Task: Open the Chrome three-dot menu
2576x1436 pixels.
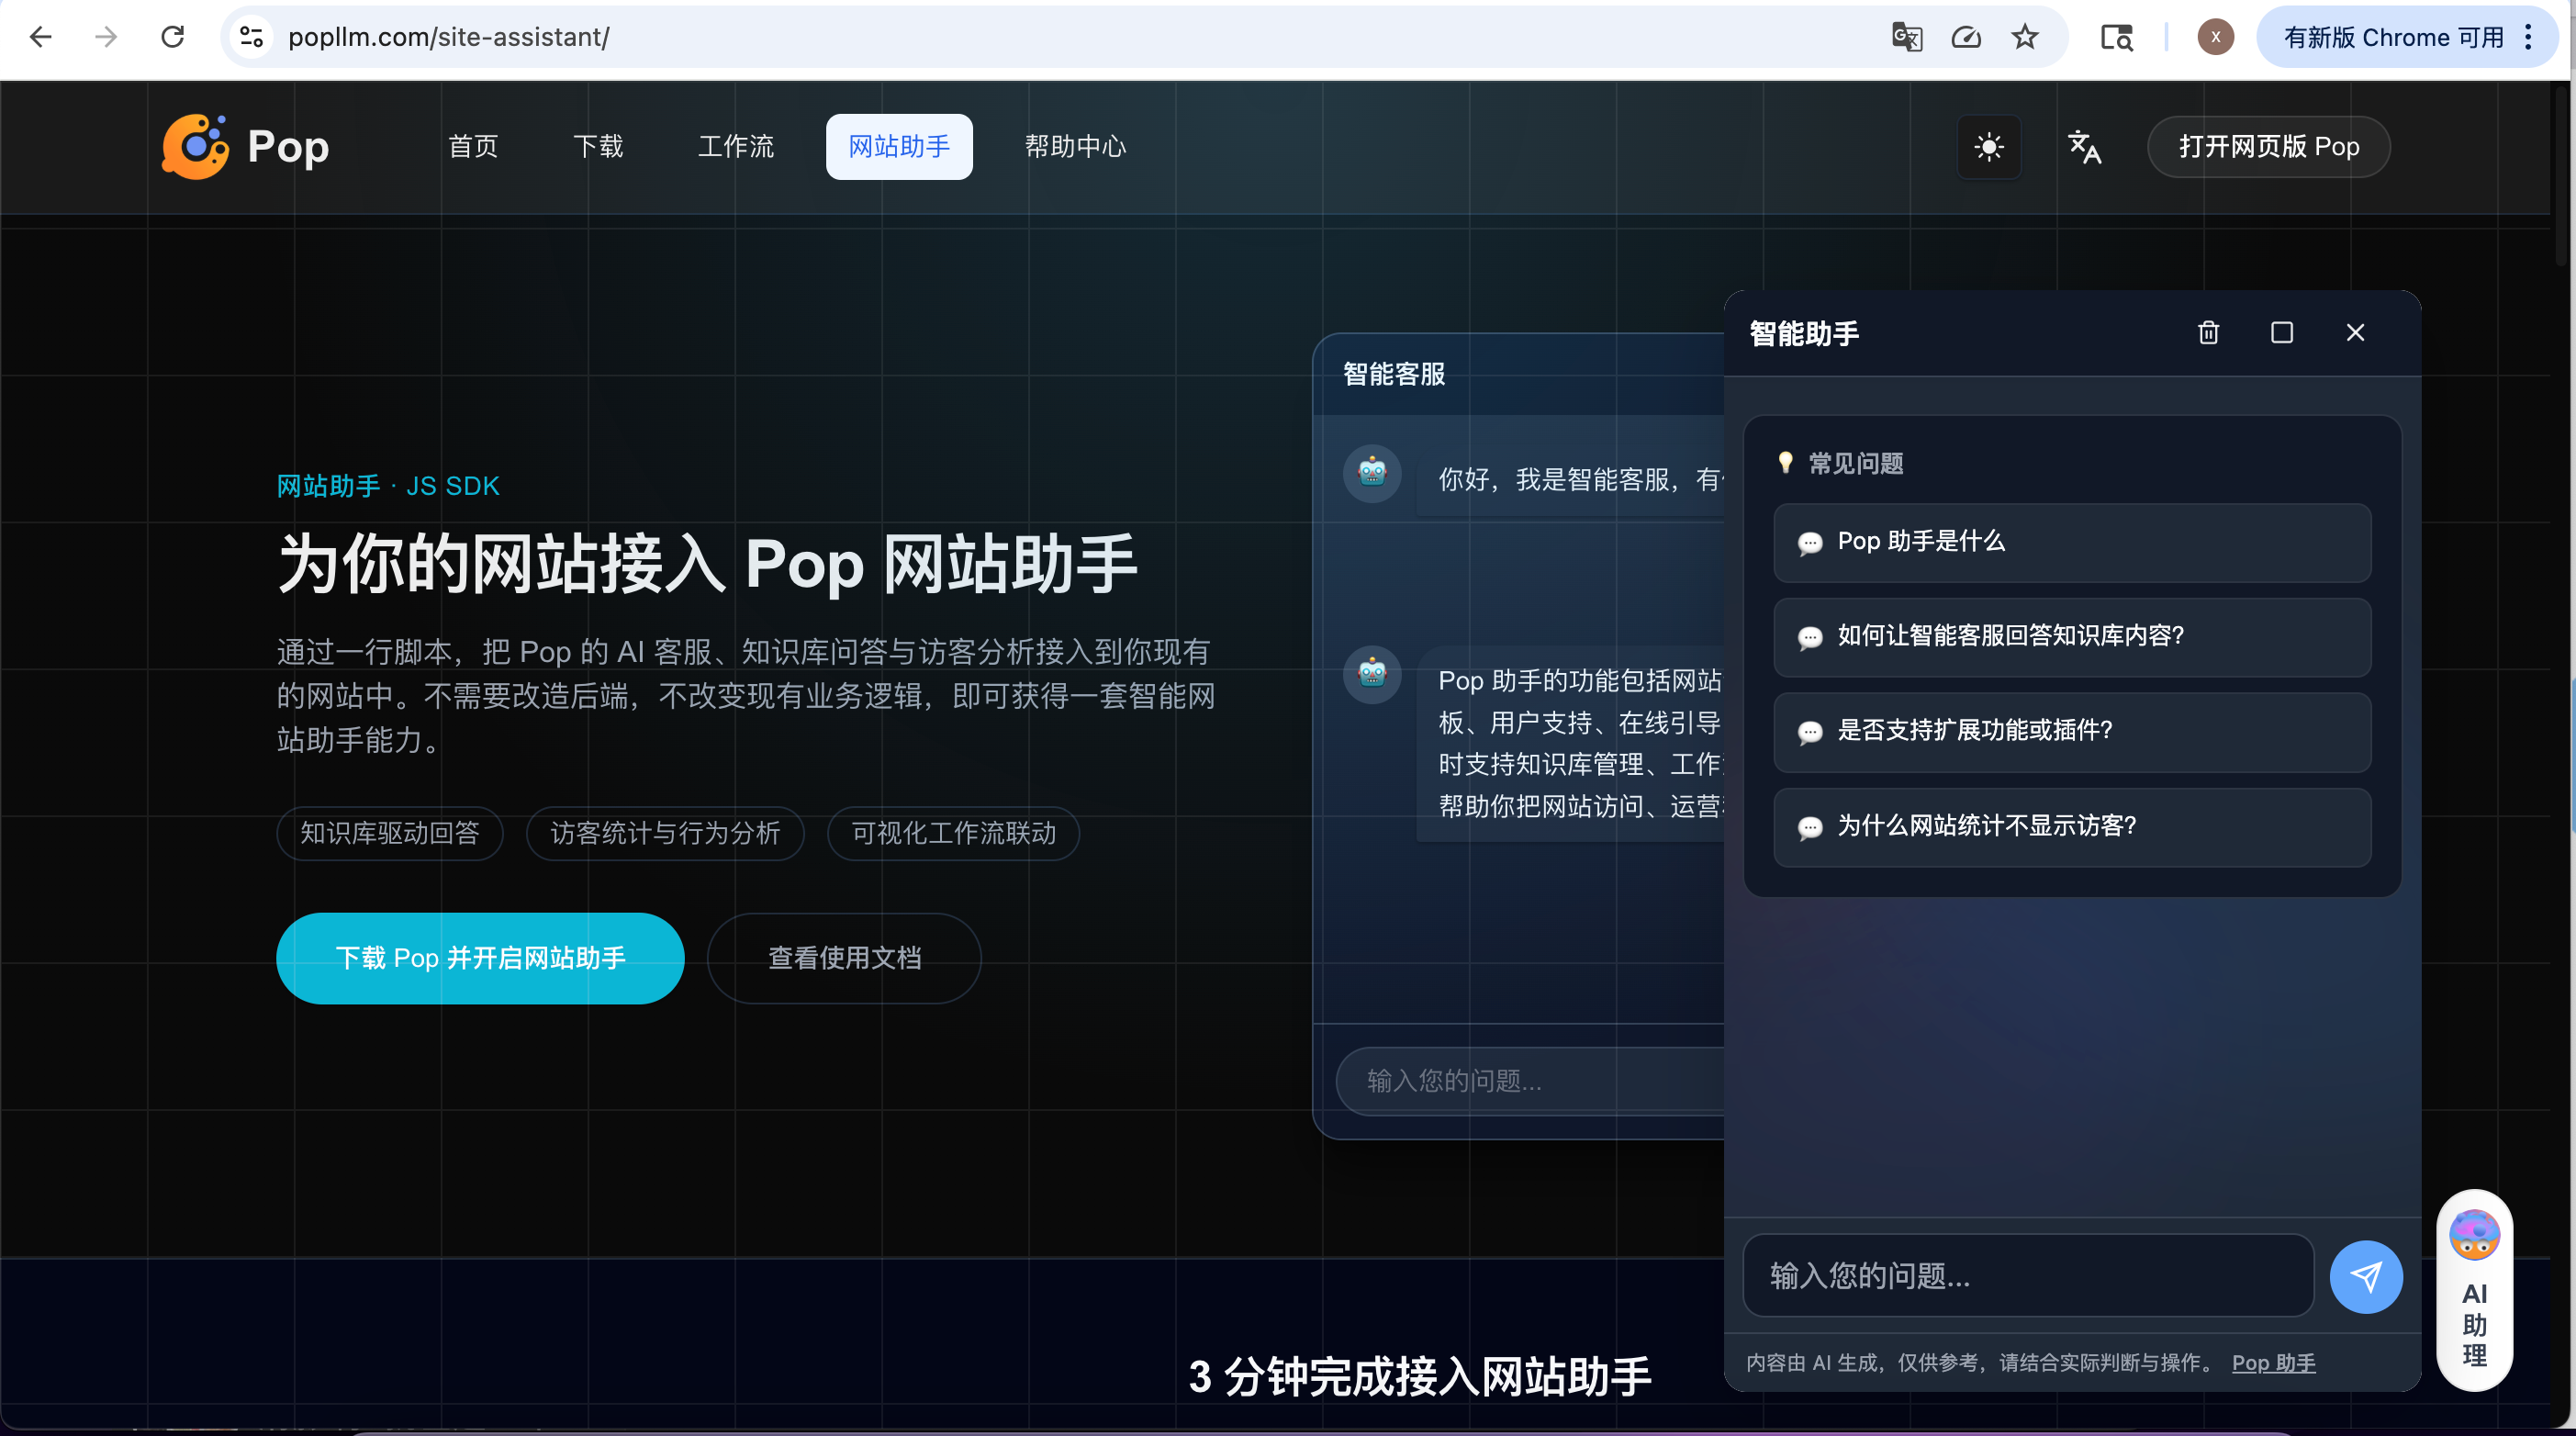Action: pyautogui.click(x=2529, y=37)
